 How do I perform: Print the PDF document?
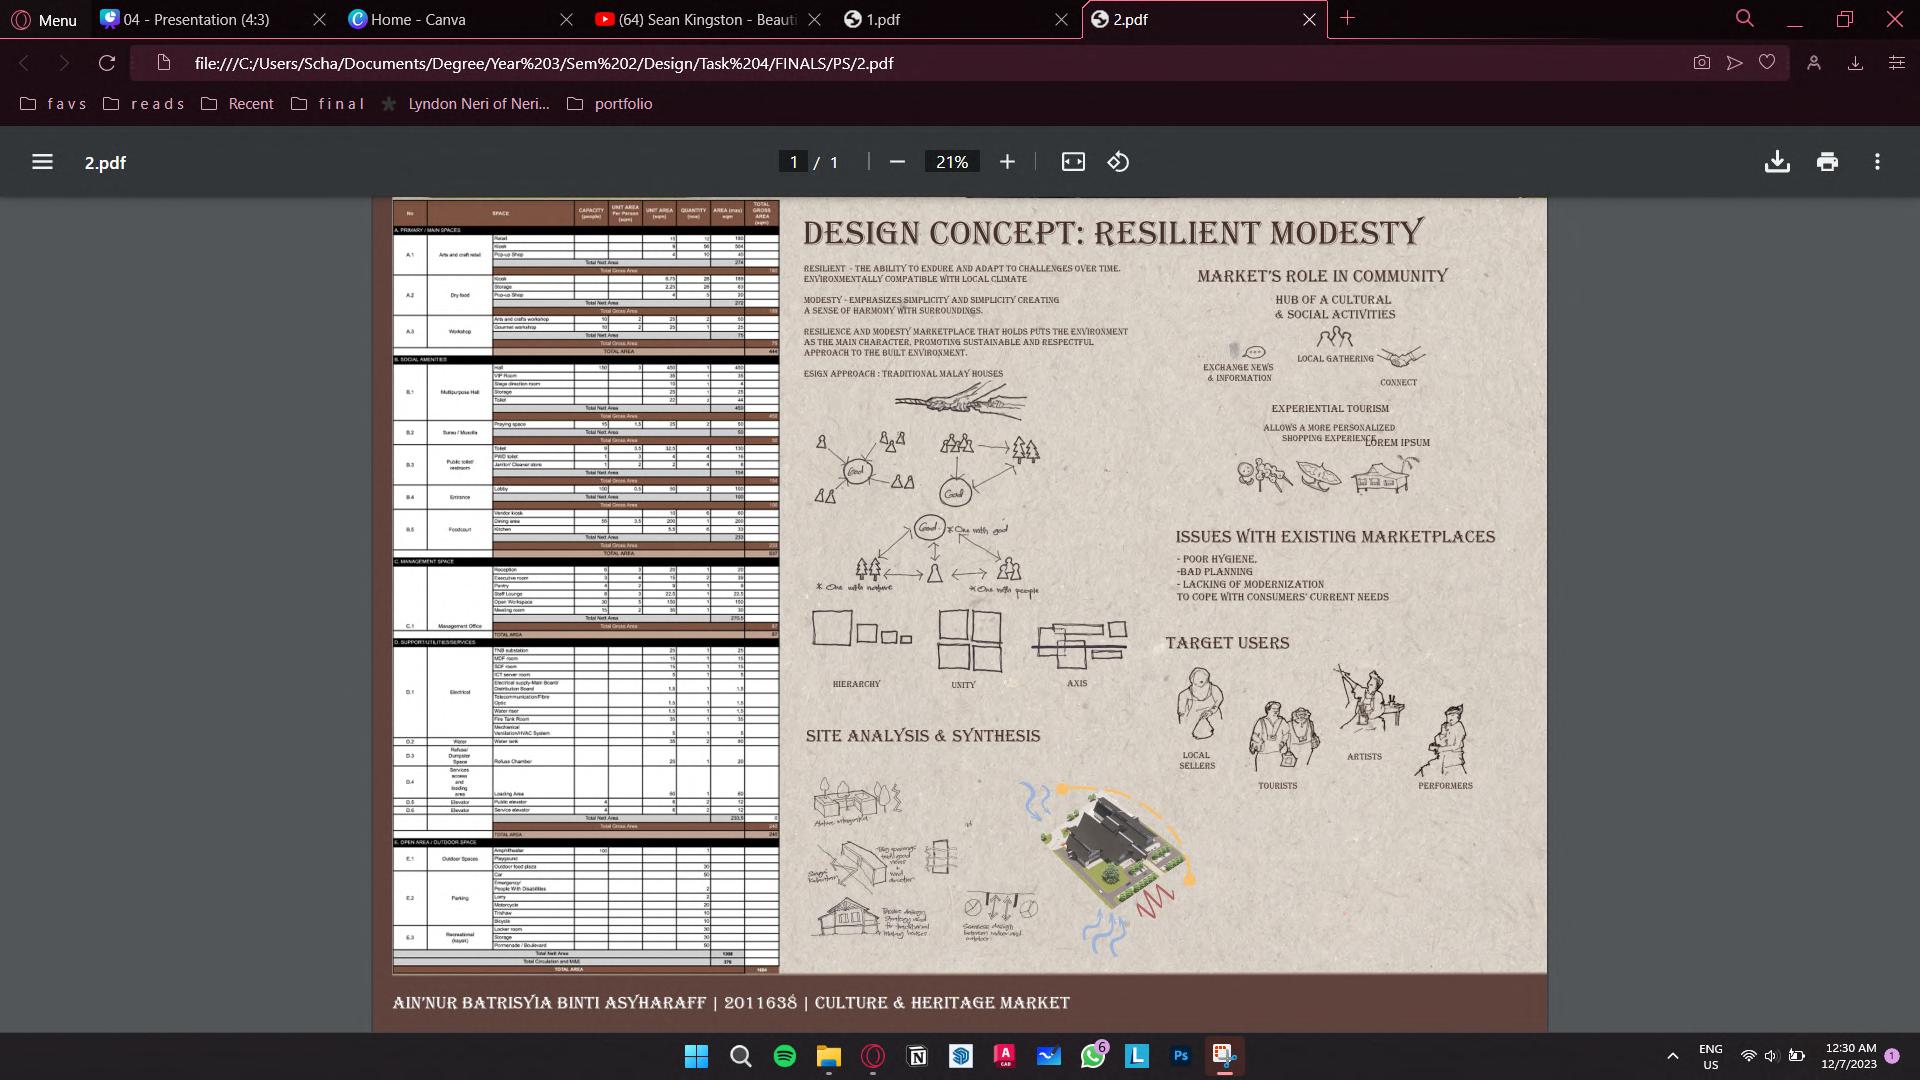click(1827, 162)
